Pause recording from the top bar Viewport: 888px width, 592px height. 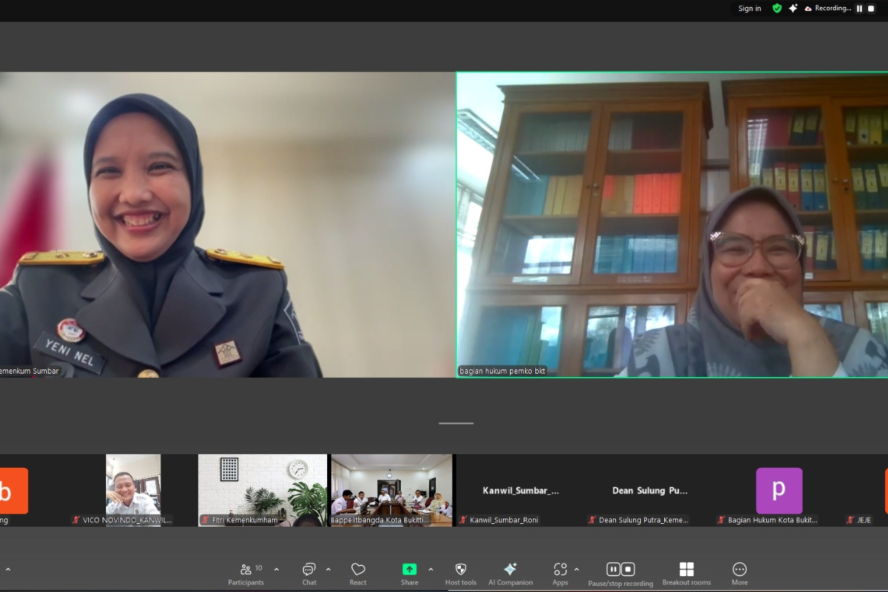(859, 8)
